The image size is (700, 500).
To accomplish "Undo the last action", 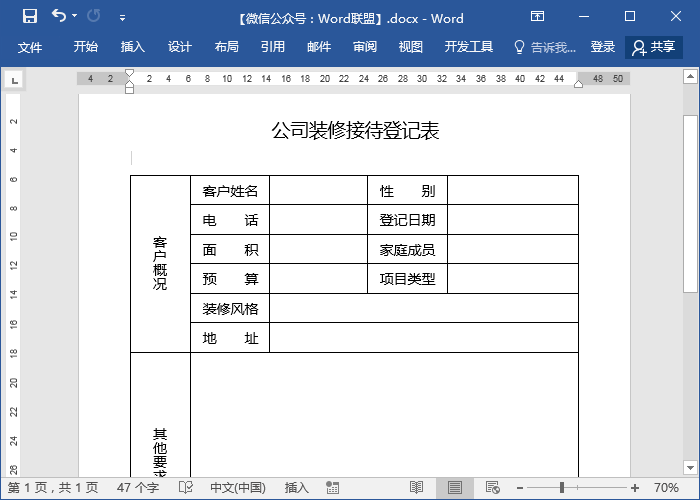I will 59,16.
